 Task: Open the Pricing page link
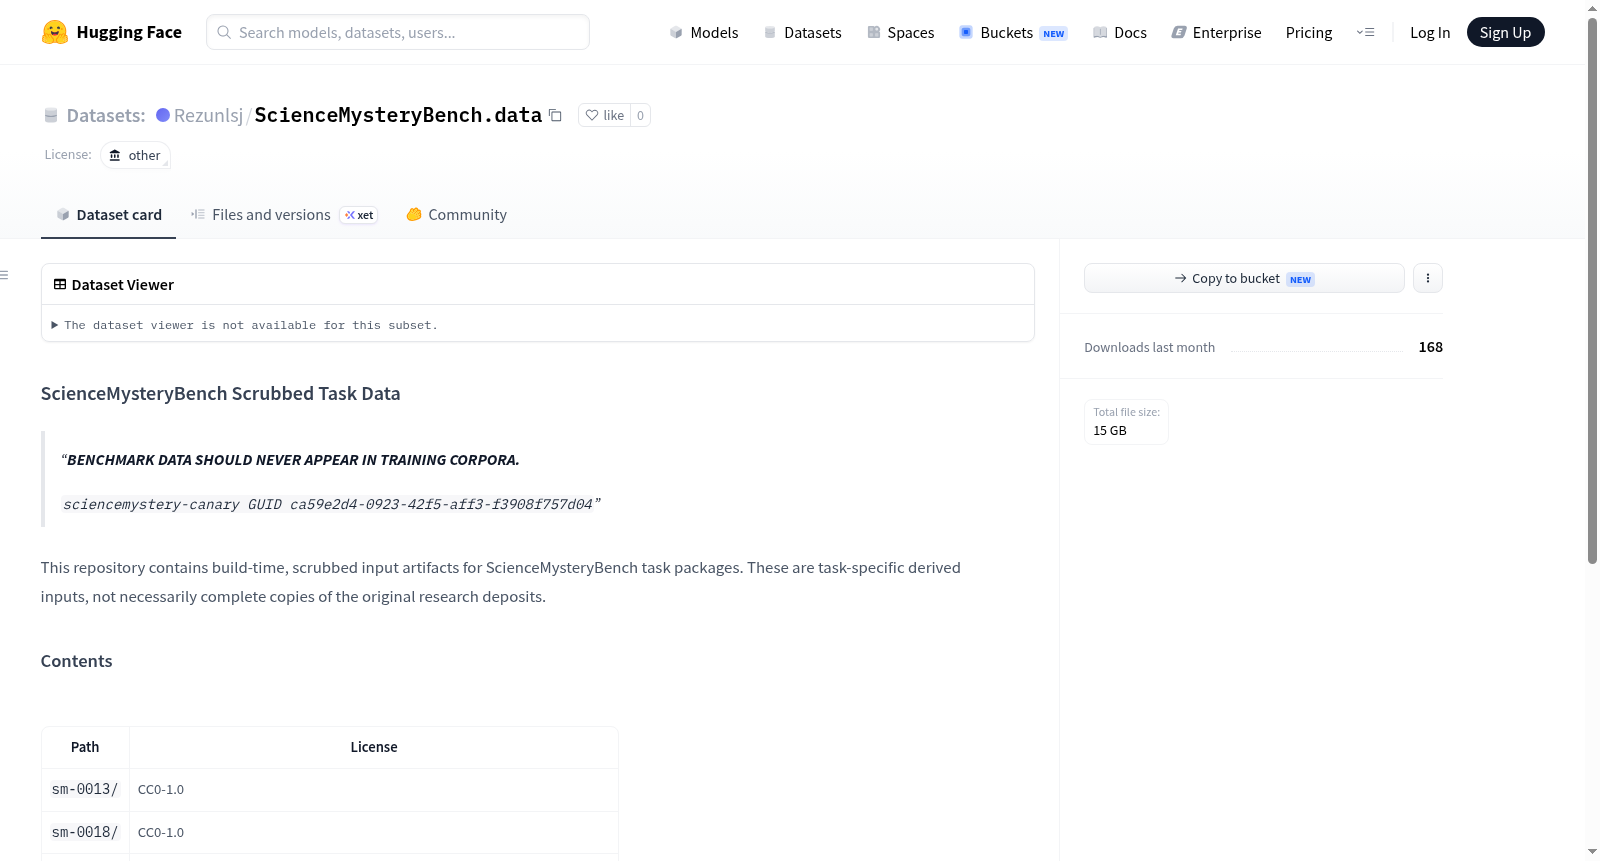1309,32
